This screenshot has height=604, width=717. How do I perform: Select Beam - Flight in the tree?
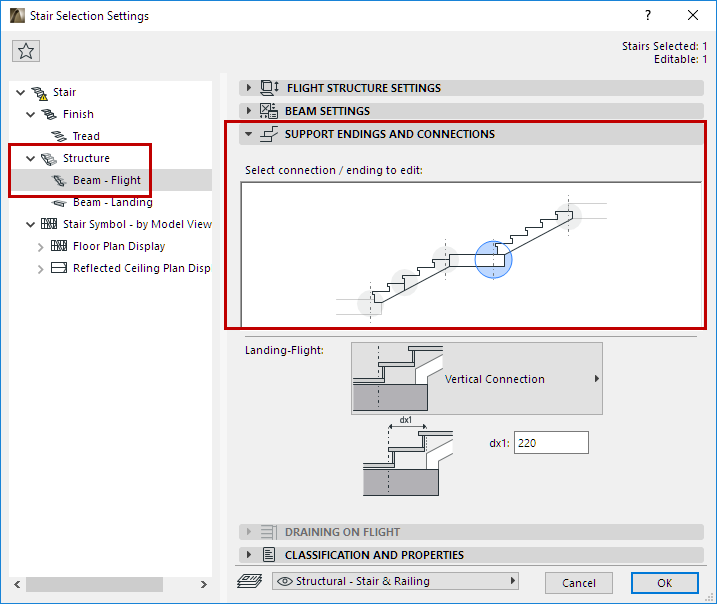coord(107,180)
